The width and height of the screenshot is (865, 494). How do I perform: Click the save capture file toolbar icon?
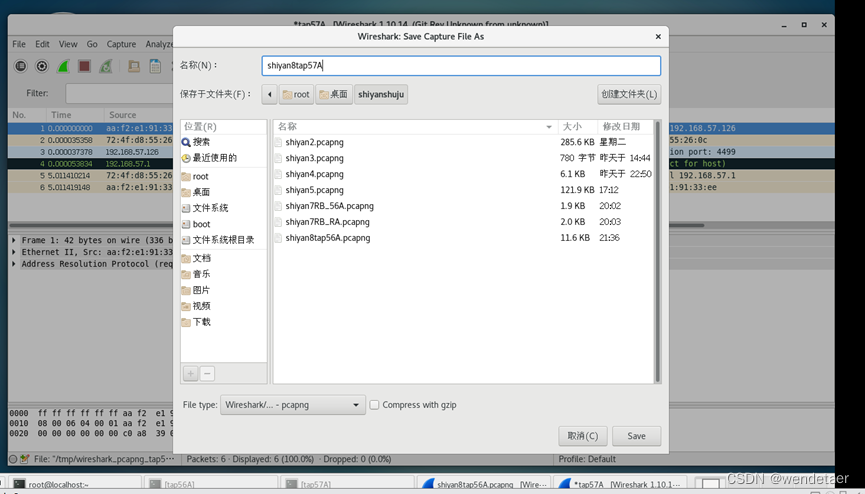155,66
